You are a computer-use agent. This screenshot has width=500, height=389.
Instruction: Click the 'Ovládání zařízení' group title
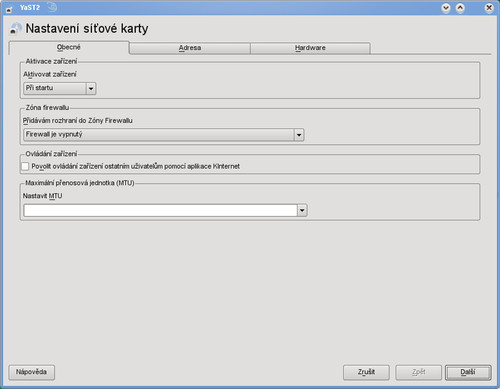click(x=51, y=154)
